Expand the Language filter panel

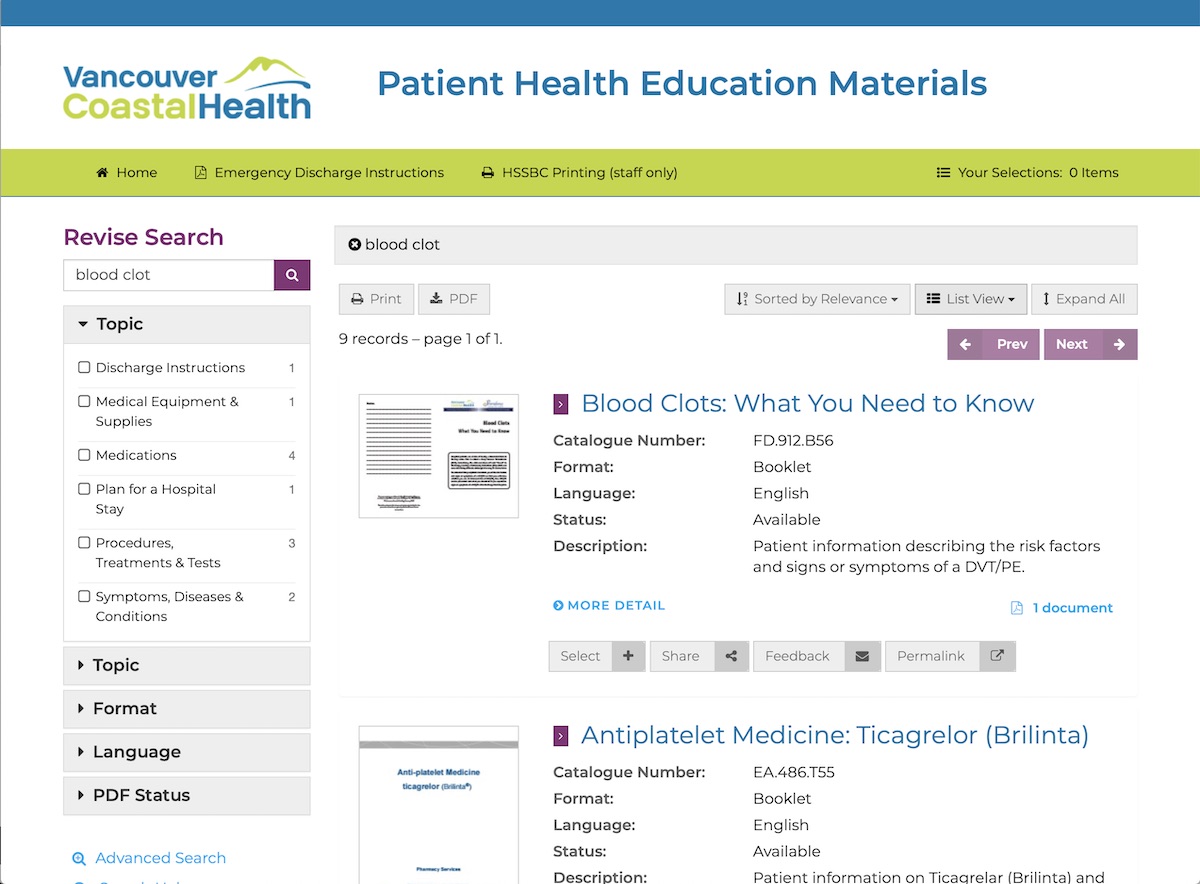(x=186, y=752)
